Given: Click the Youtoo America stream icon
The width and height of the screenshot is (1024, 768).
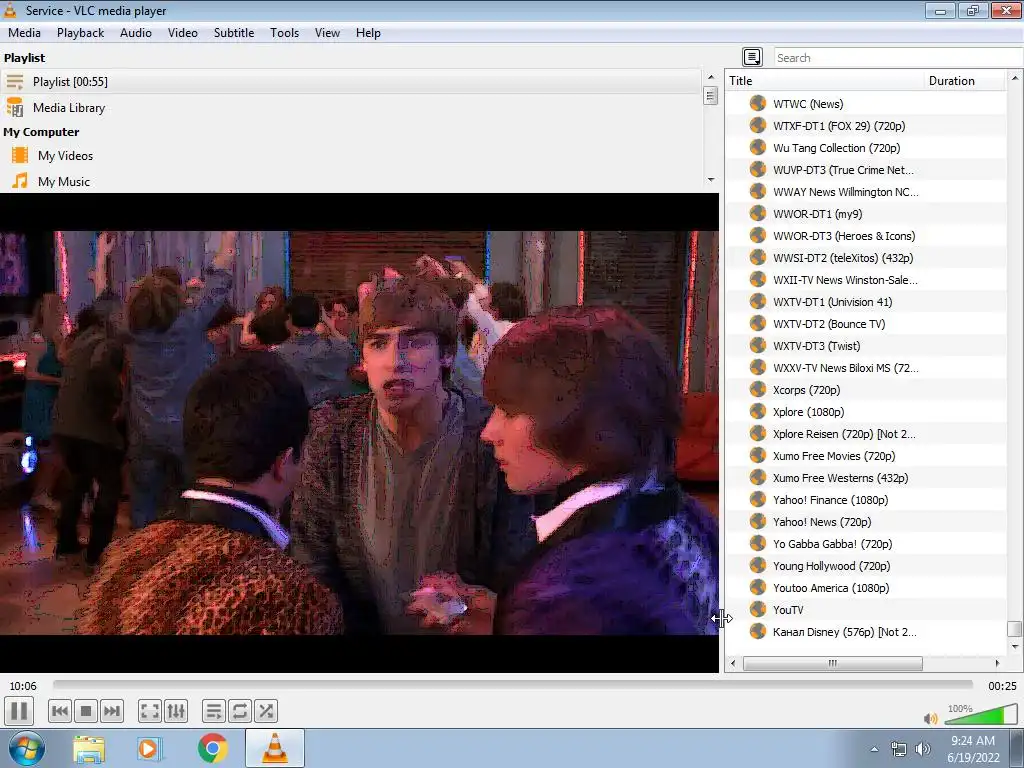Looking at the screenshot, I should pos(758,587).
